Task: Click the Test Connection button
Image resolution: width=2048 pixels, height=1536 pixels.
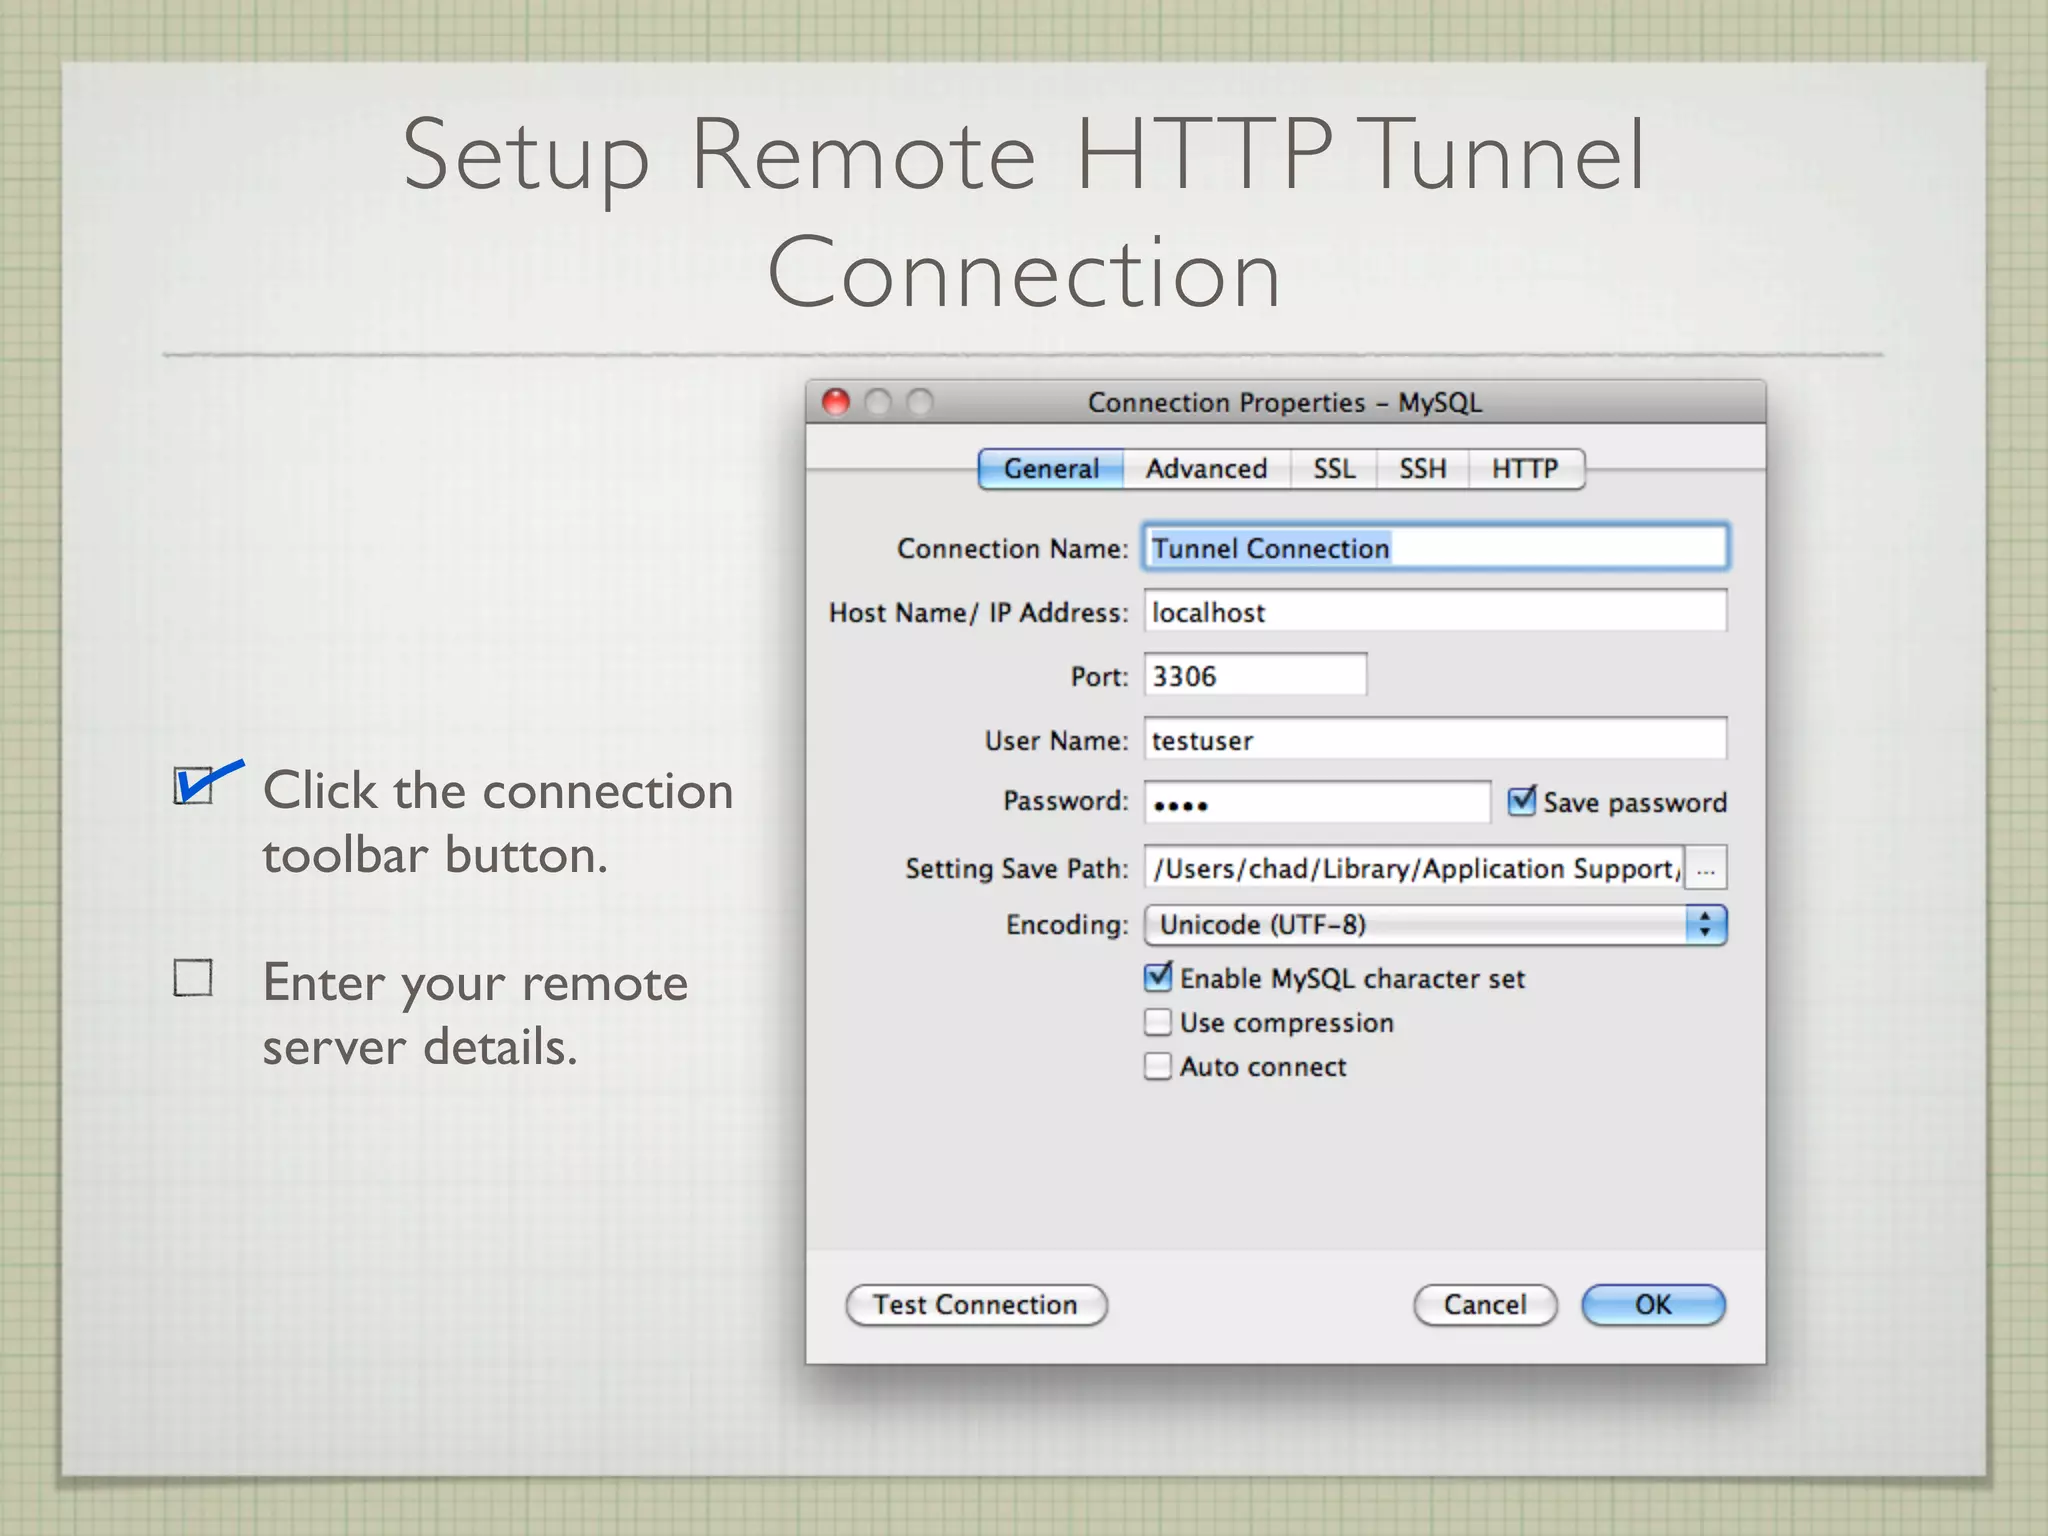Action: [x=976, y=1305]
